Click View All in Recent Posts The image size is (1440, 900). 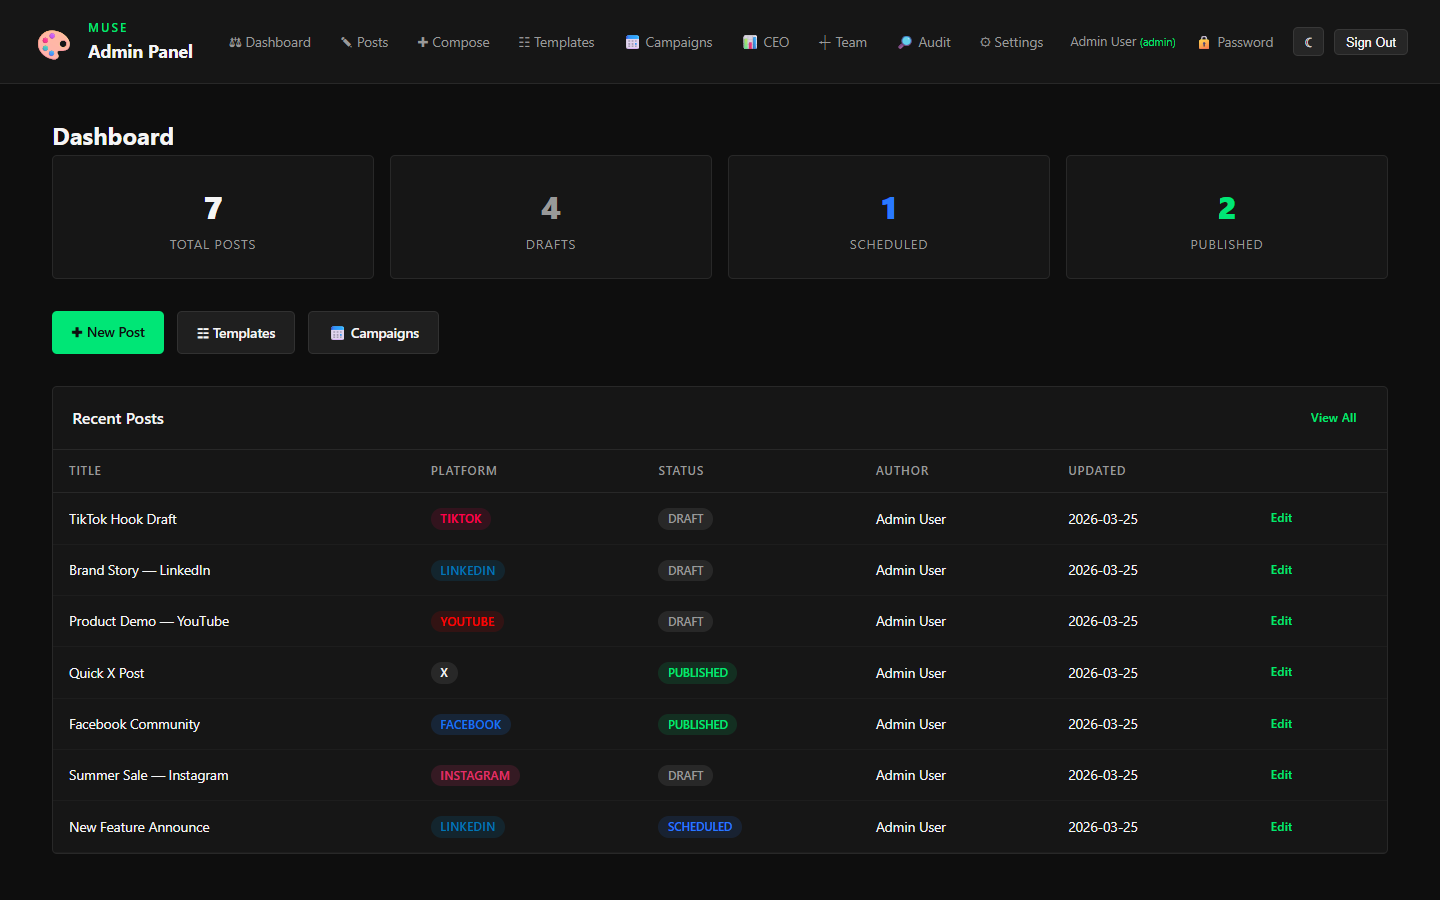click(1333, 418)
